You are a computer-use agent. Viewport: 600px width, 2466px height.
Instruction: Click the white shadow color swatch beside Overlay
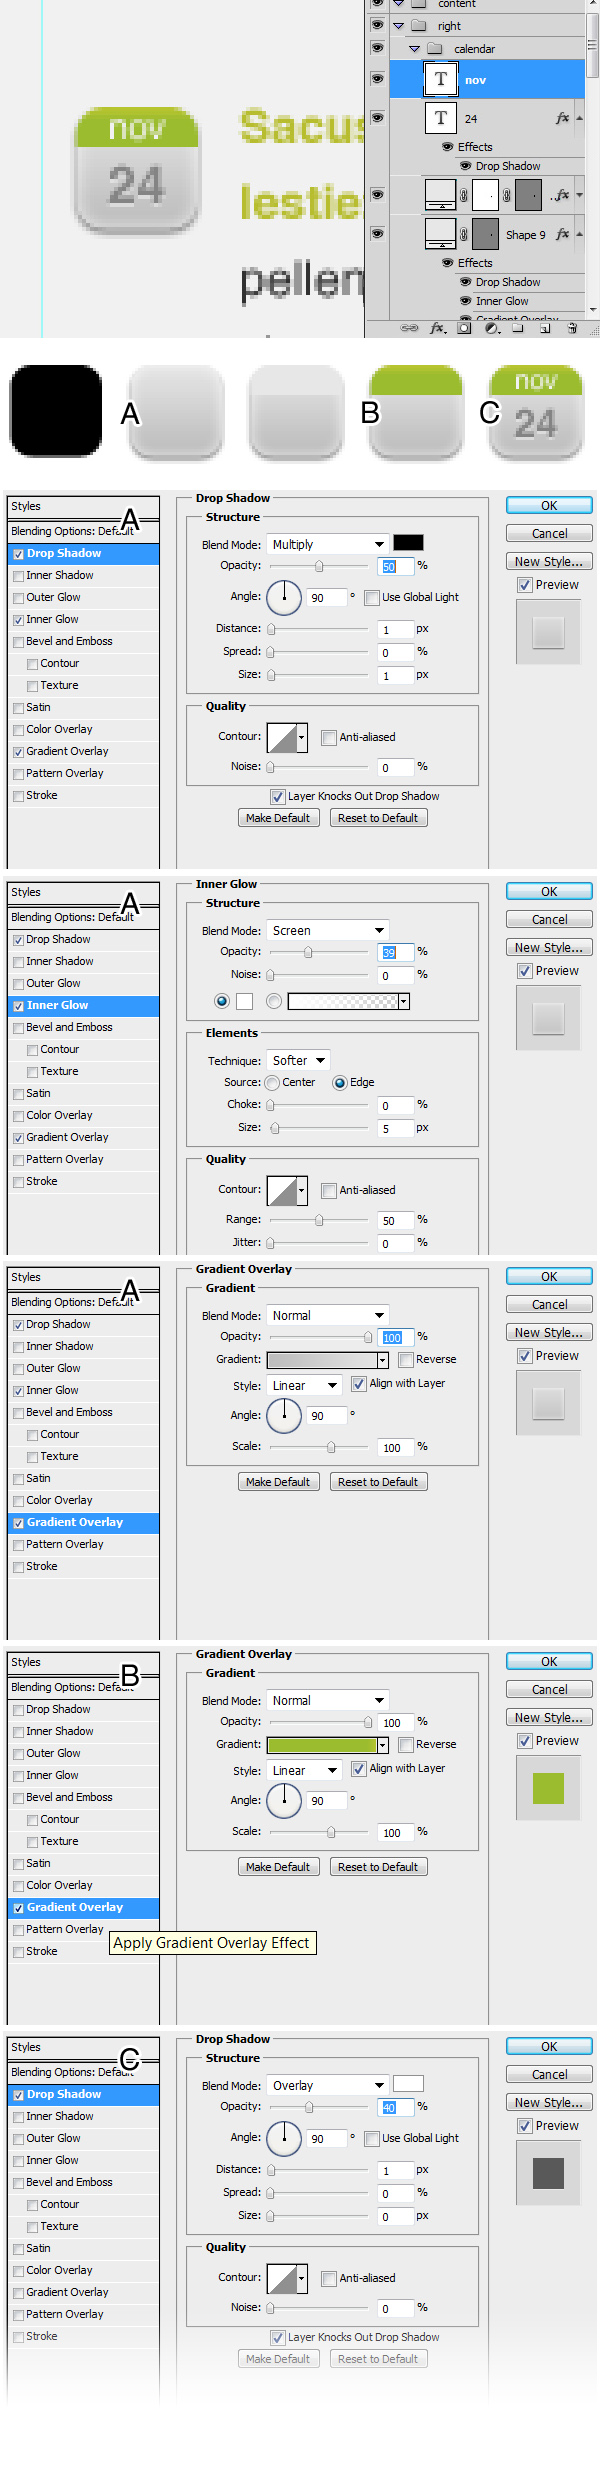coord(408,2084)
